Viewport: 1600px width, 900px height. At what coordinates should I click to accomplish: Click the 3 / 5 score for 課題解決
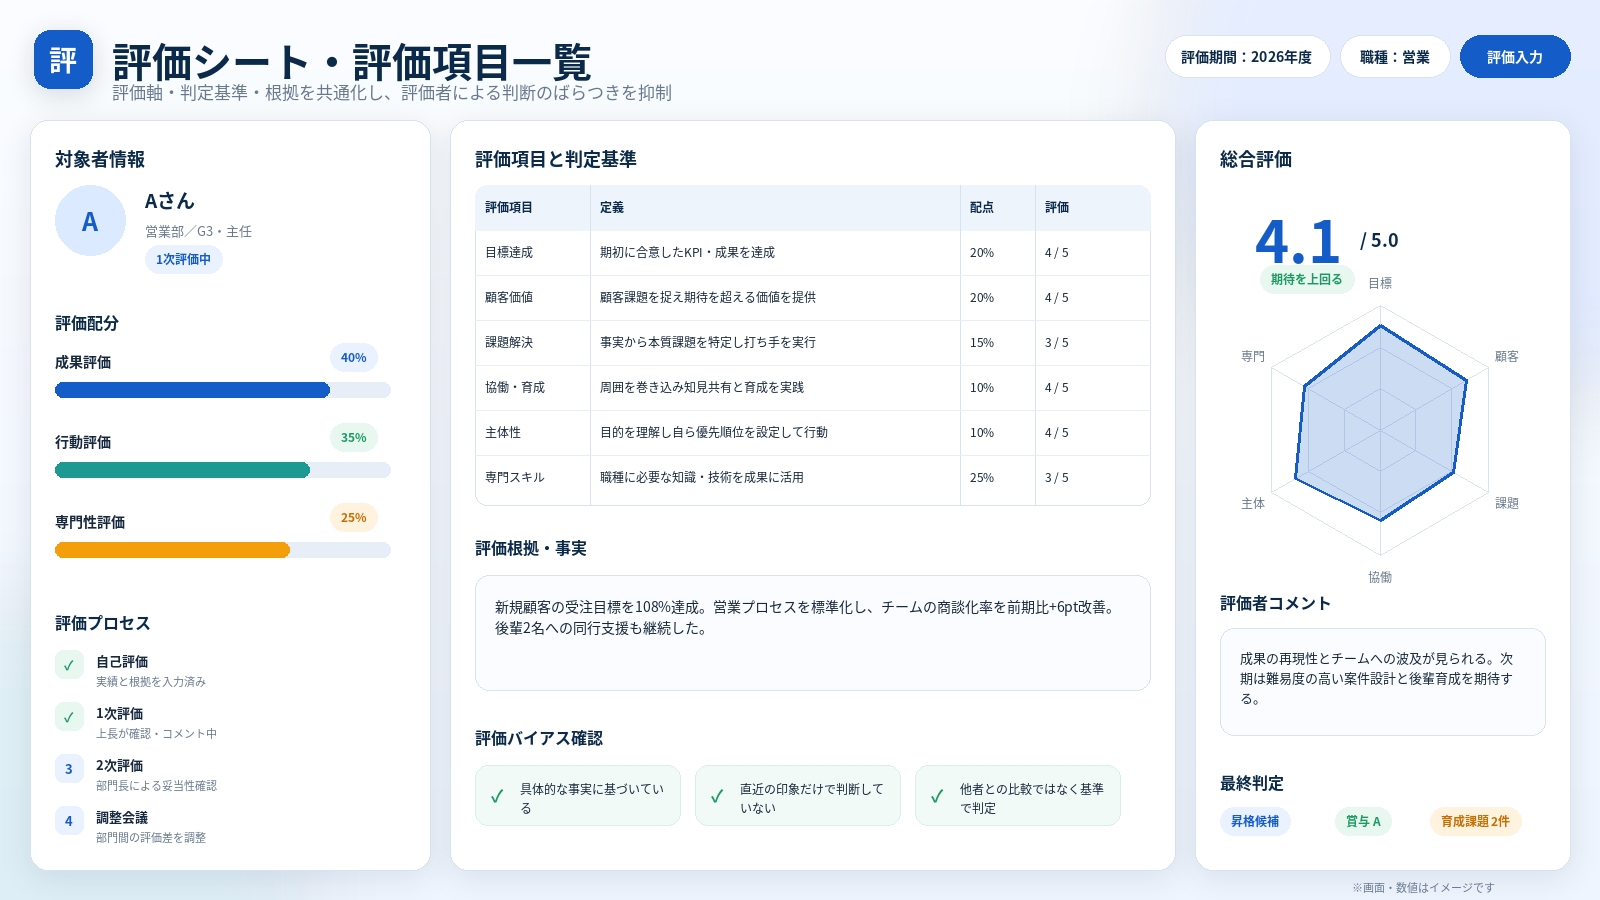1057,343
